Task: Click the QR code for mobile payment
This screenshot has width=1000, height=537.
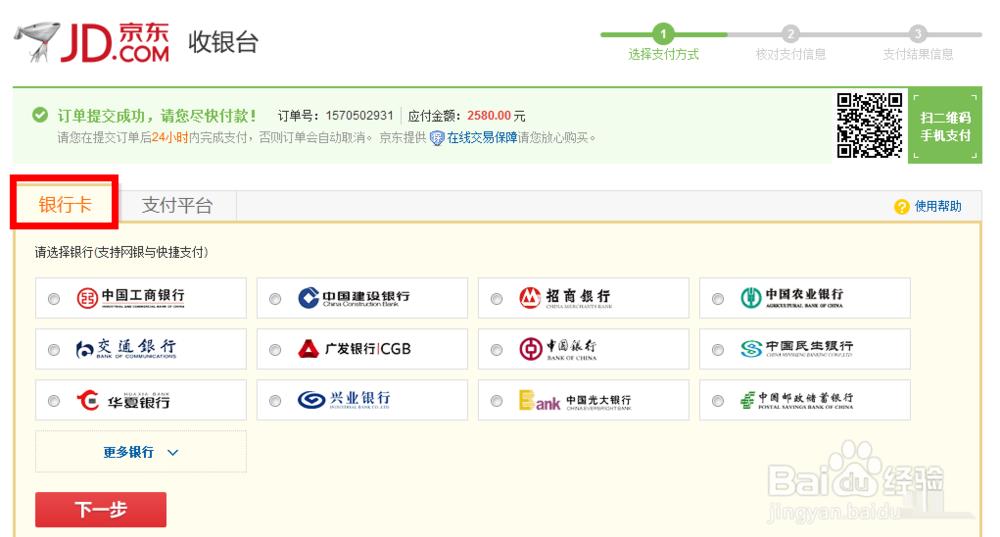Action: point(870,125)
